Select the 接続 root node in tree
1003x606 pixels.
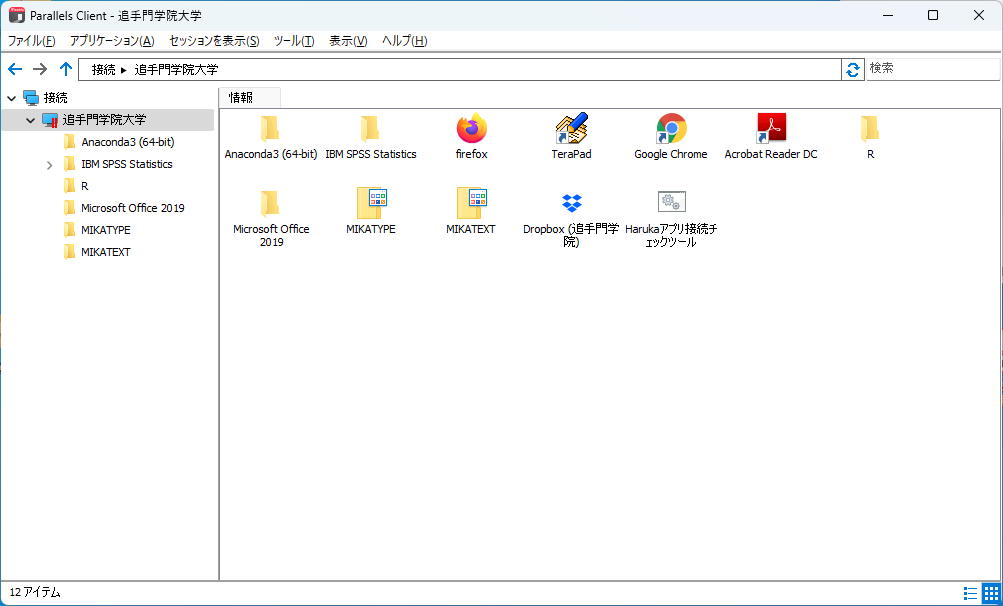[56, 98]
